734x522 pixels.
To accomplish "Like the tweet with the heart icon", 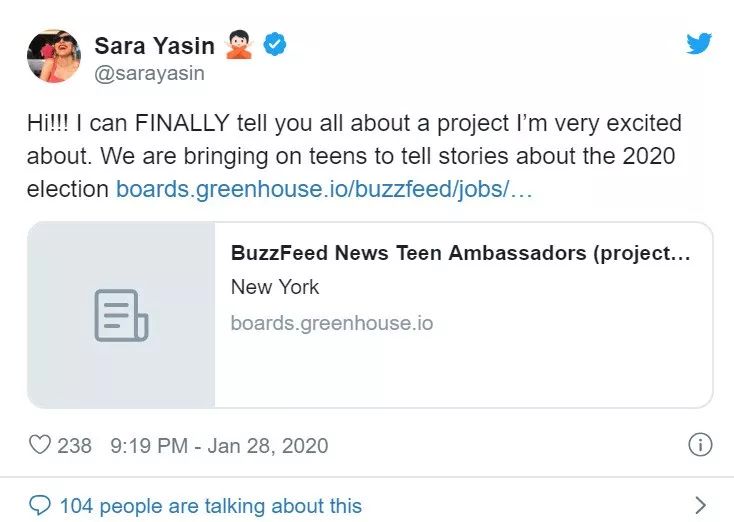I will click(39, 445).
